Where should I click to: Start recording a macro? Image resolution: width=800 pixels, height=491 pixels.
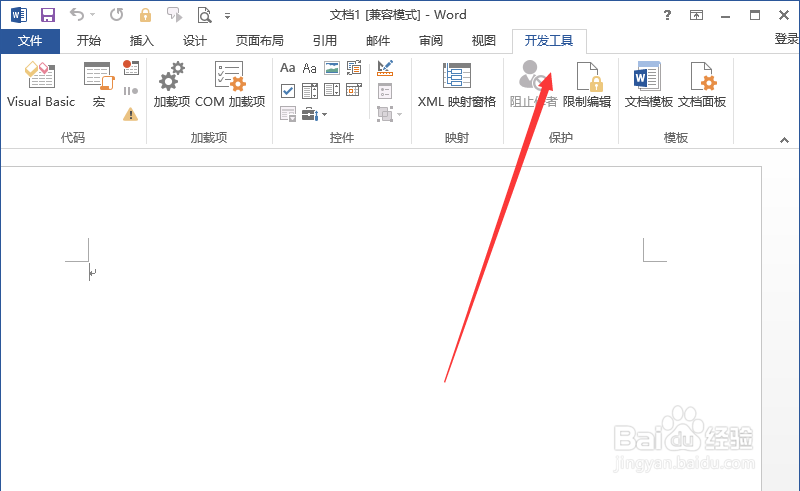[x=131, y=67]
